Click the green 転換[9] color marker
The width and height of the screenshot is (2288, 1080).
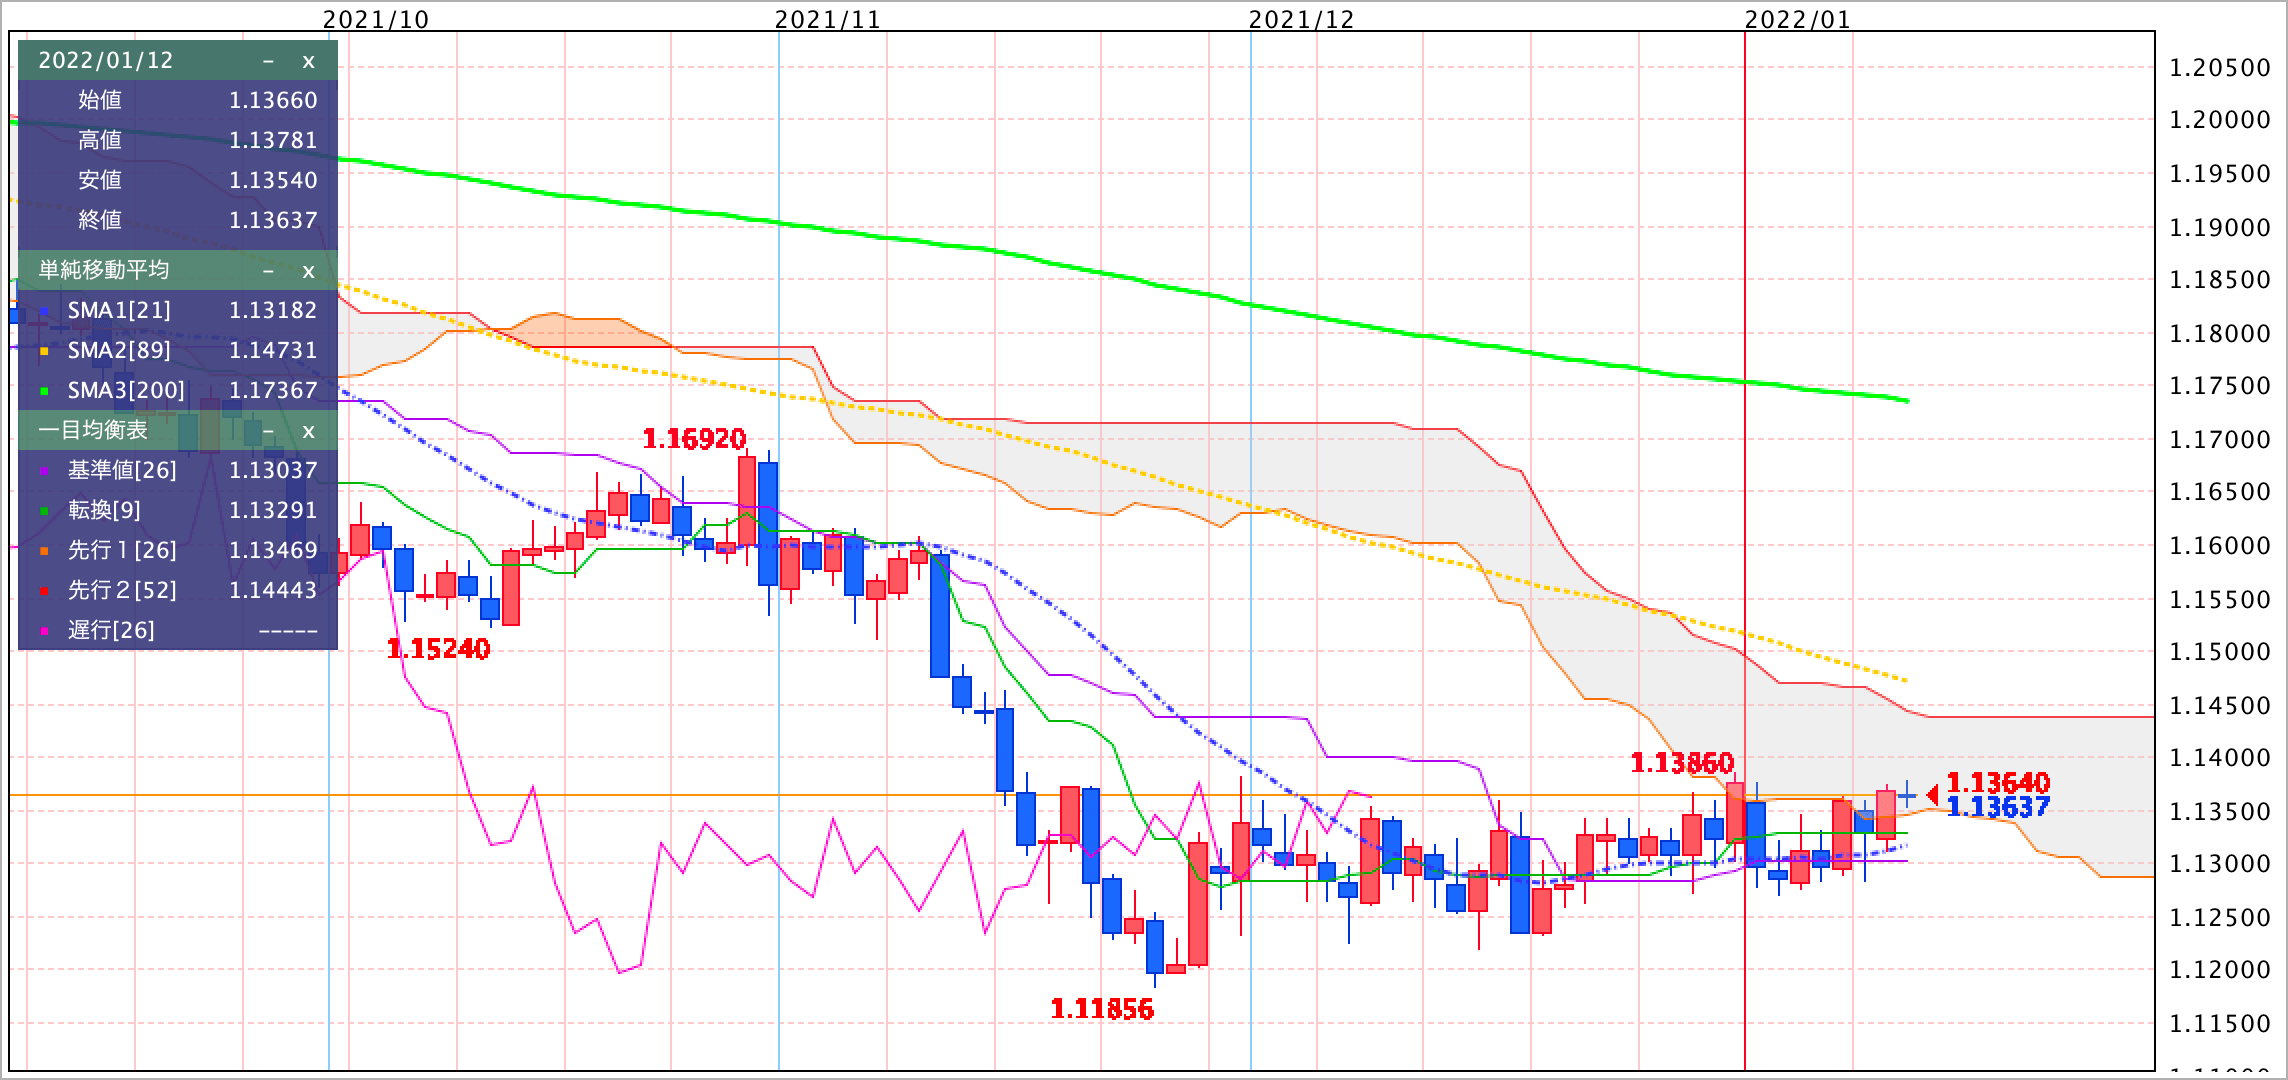(44, 512)
